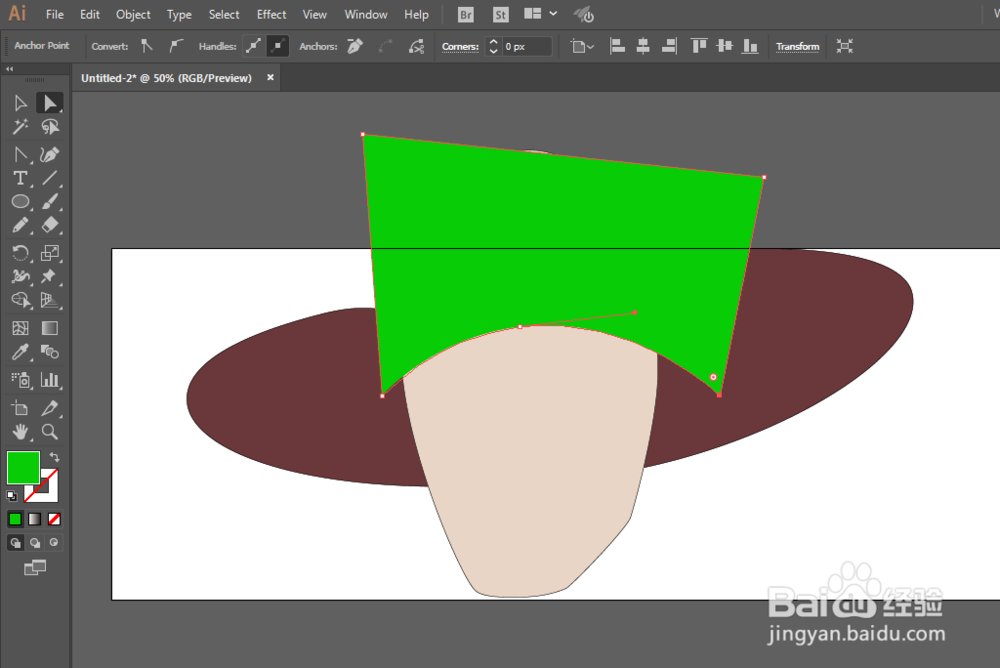
Task: Select the Lasso tool
Action: [x=49, y=127]
